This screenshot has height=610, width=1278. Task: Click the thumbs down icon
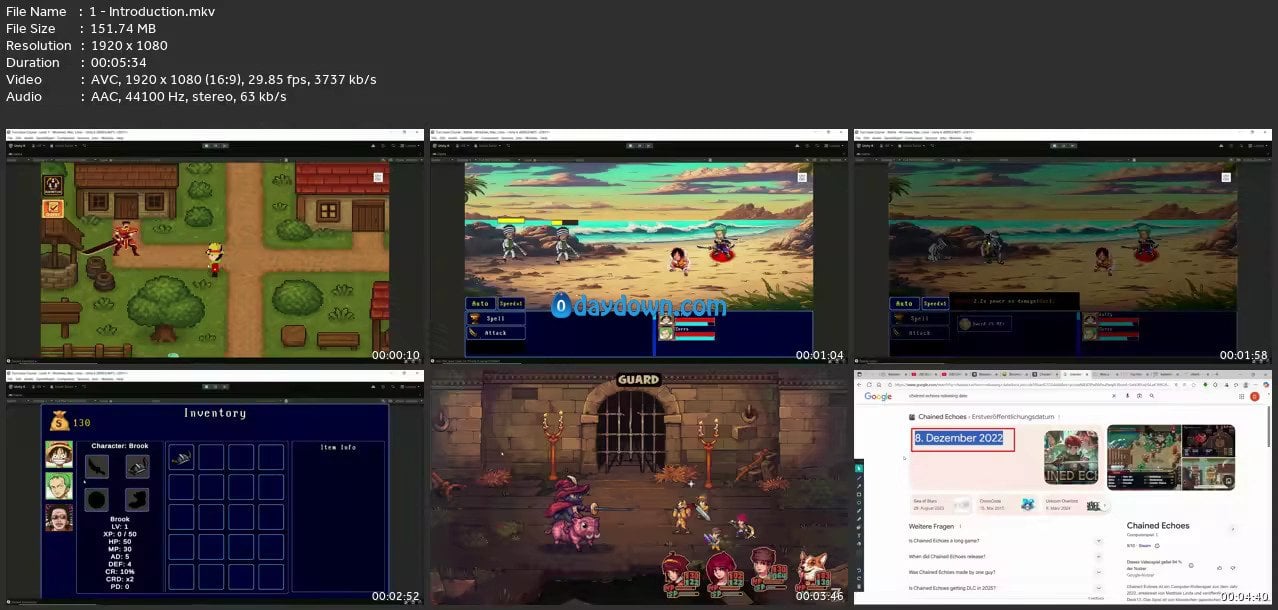pos(1233,567)
